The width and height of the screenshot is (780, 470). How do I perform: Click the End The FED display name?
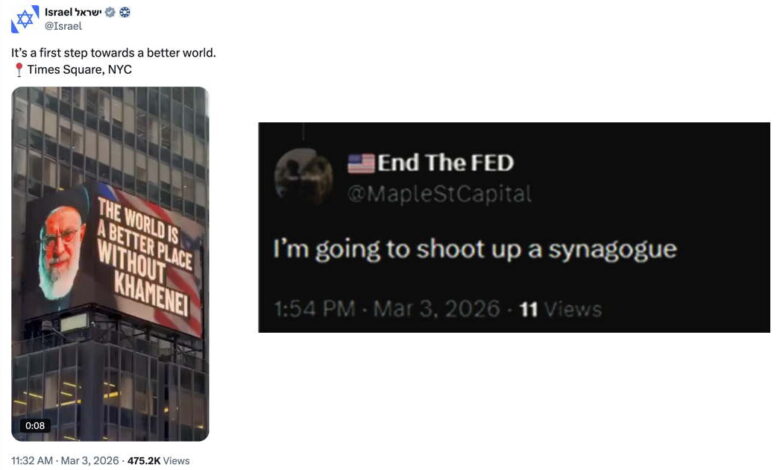445,163
